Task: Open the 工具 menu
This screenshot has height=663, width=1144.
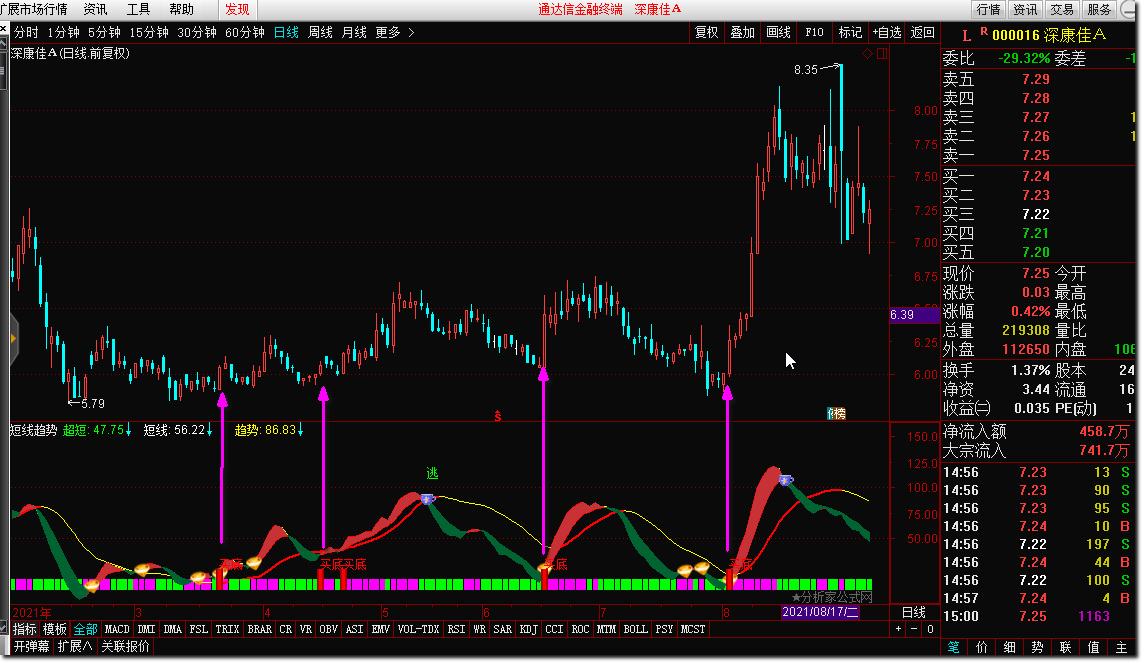Action: (139, 9)
